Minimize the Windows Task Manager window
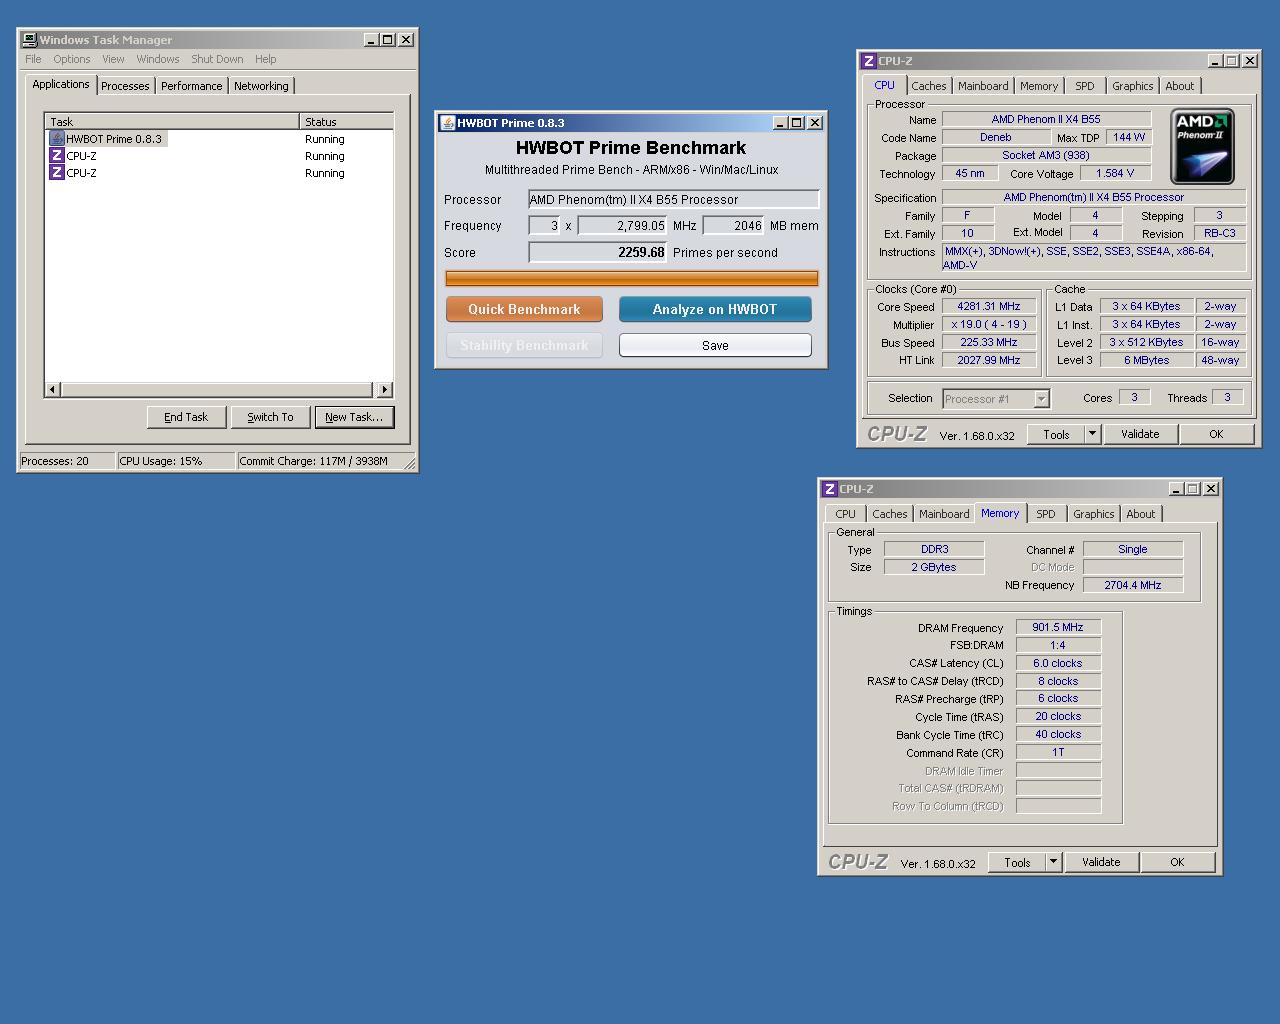 (371, 40)
